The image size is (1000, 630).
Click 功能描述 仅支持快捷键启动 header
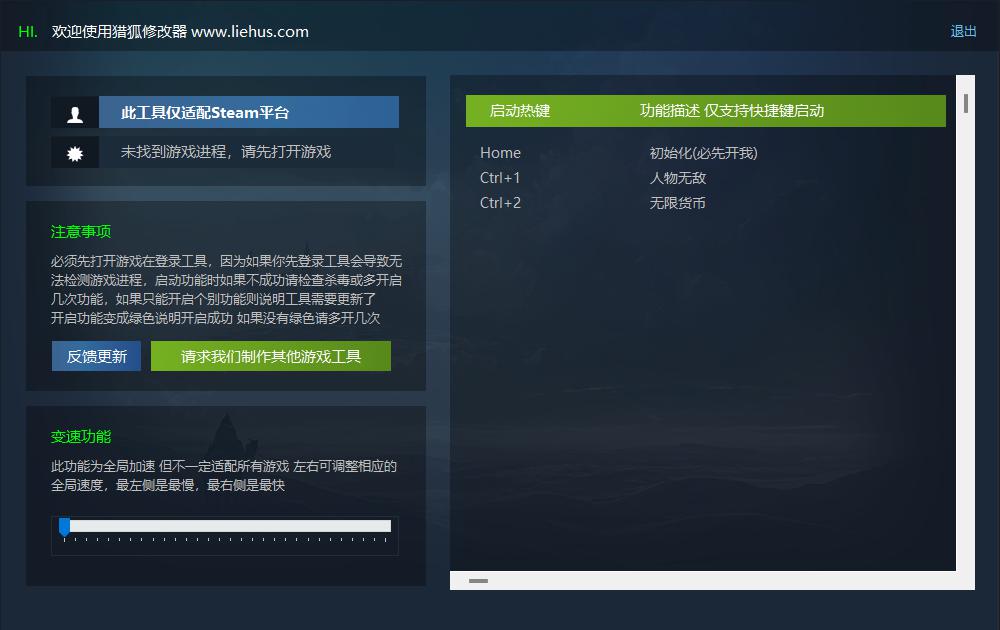click(x=732, y=111)
